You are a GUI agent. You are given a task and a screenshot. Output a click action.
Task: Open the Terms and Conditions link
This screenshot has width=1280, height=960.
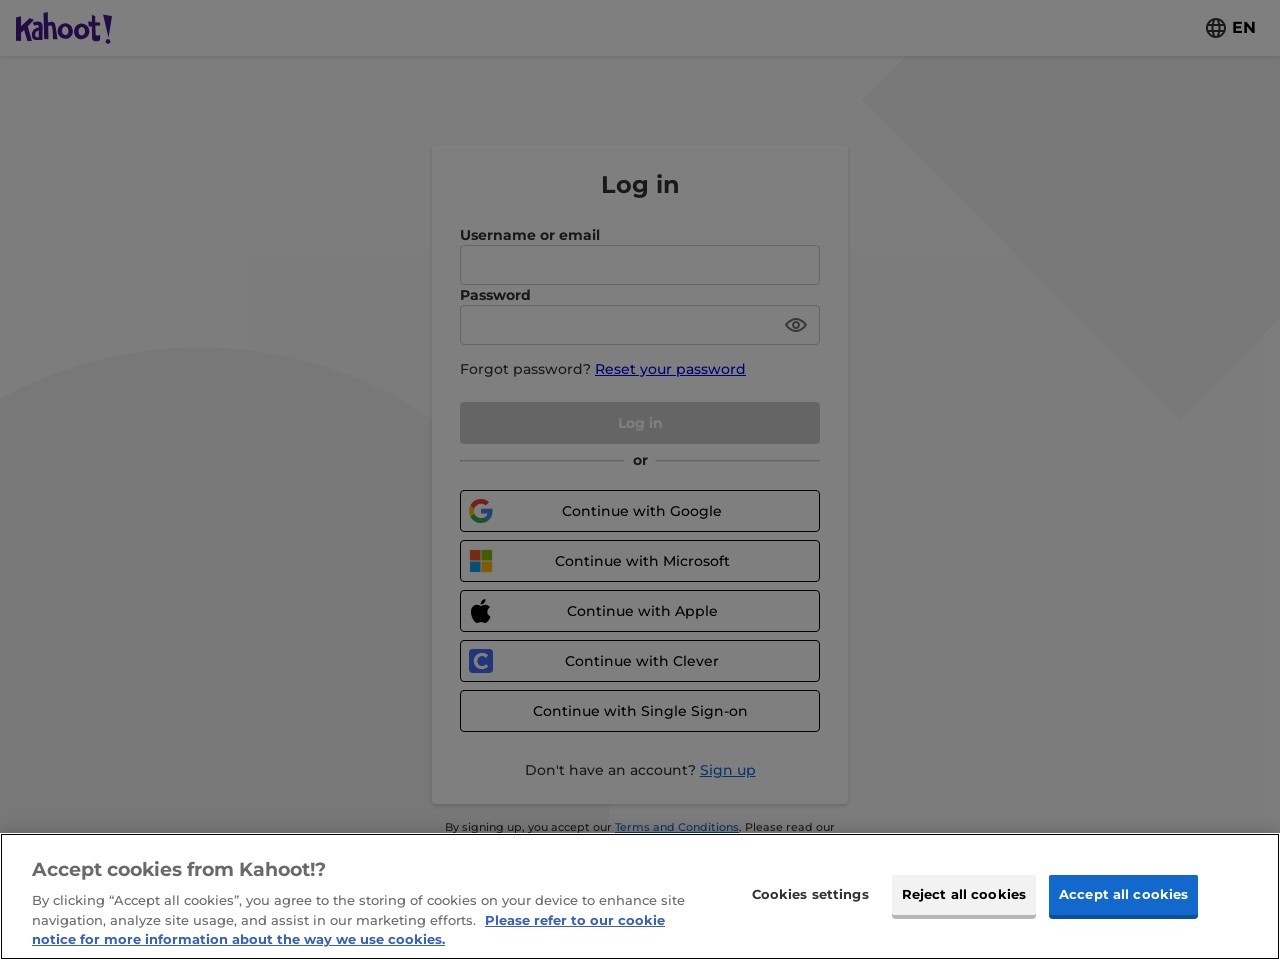pos(676,827)
